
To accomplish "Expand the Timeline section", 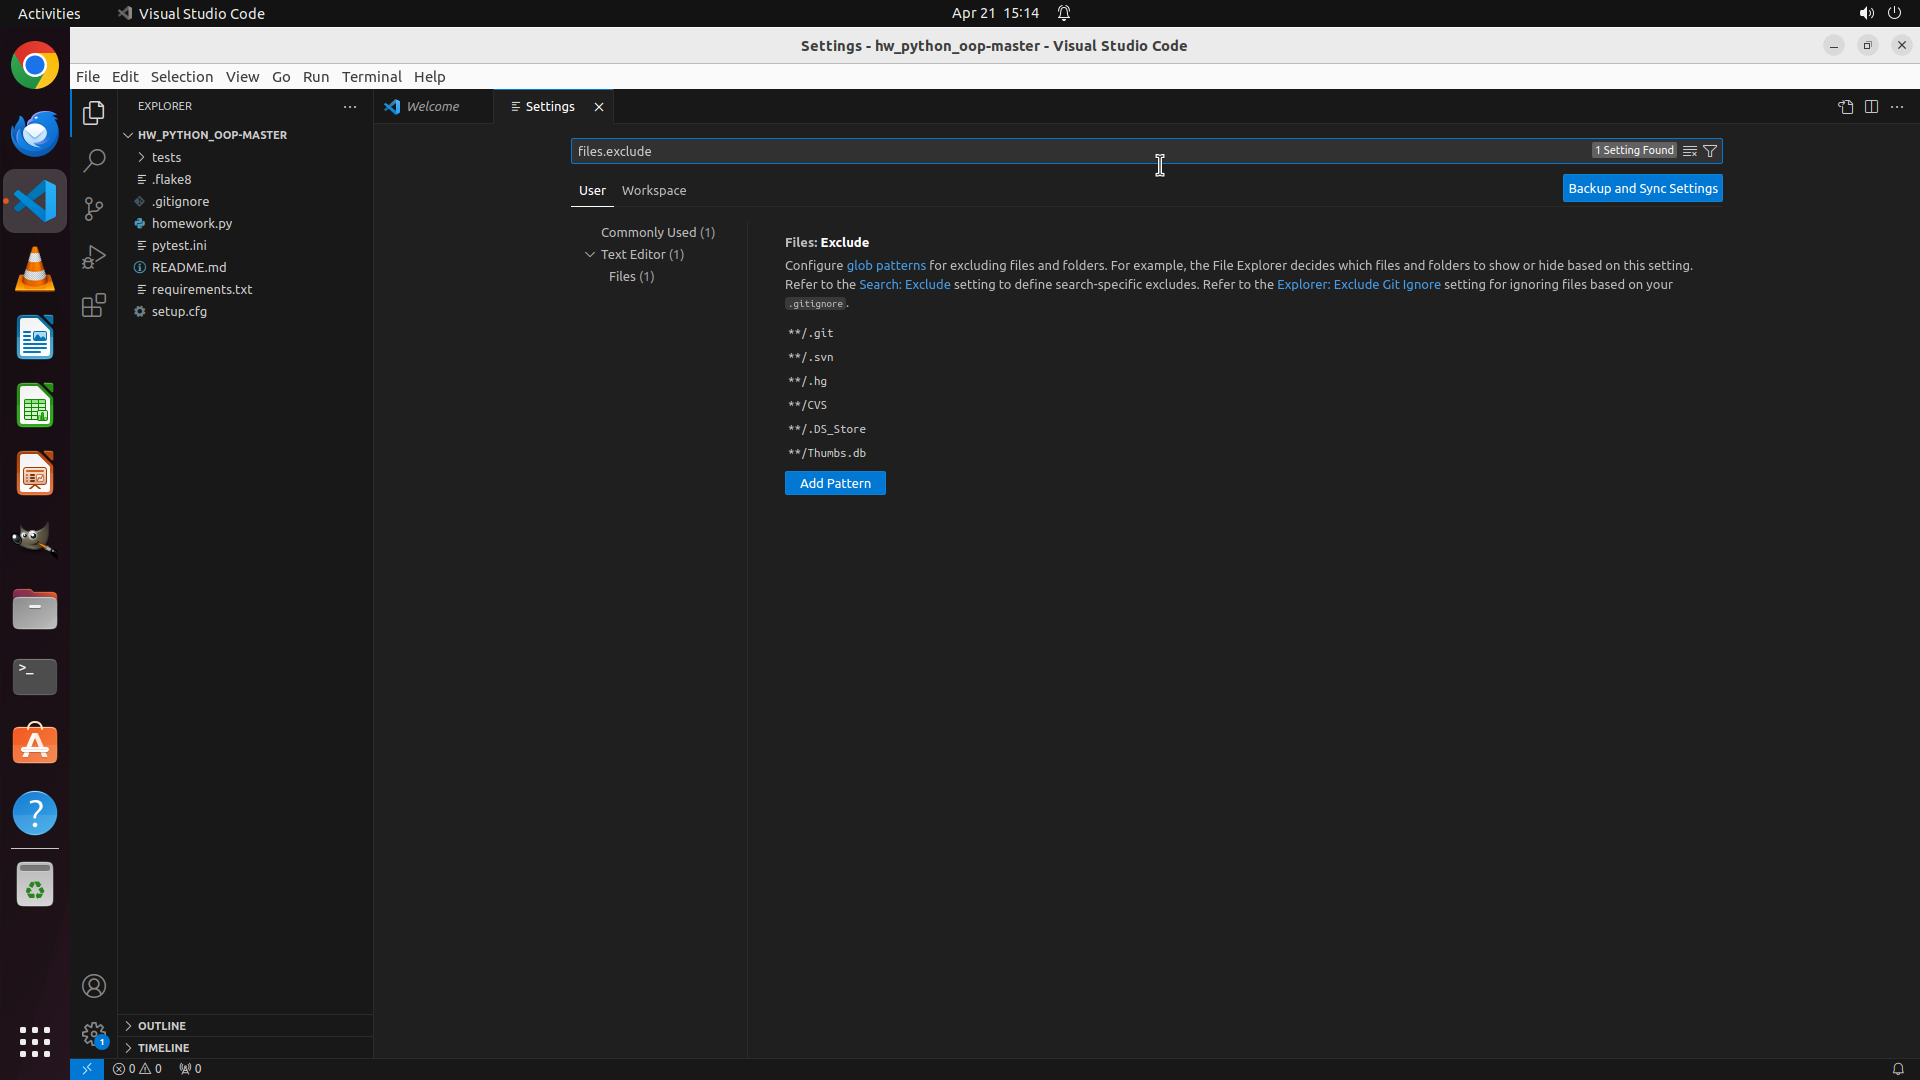I will pos(163,1048).
